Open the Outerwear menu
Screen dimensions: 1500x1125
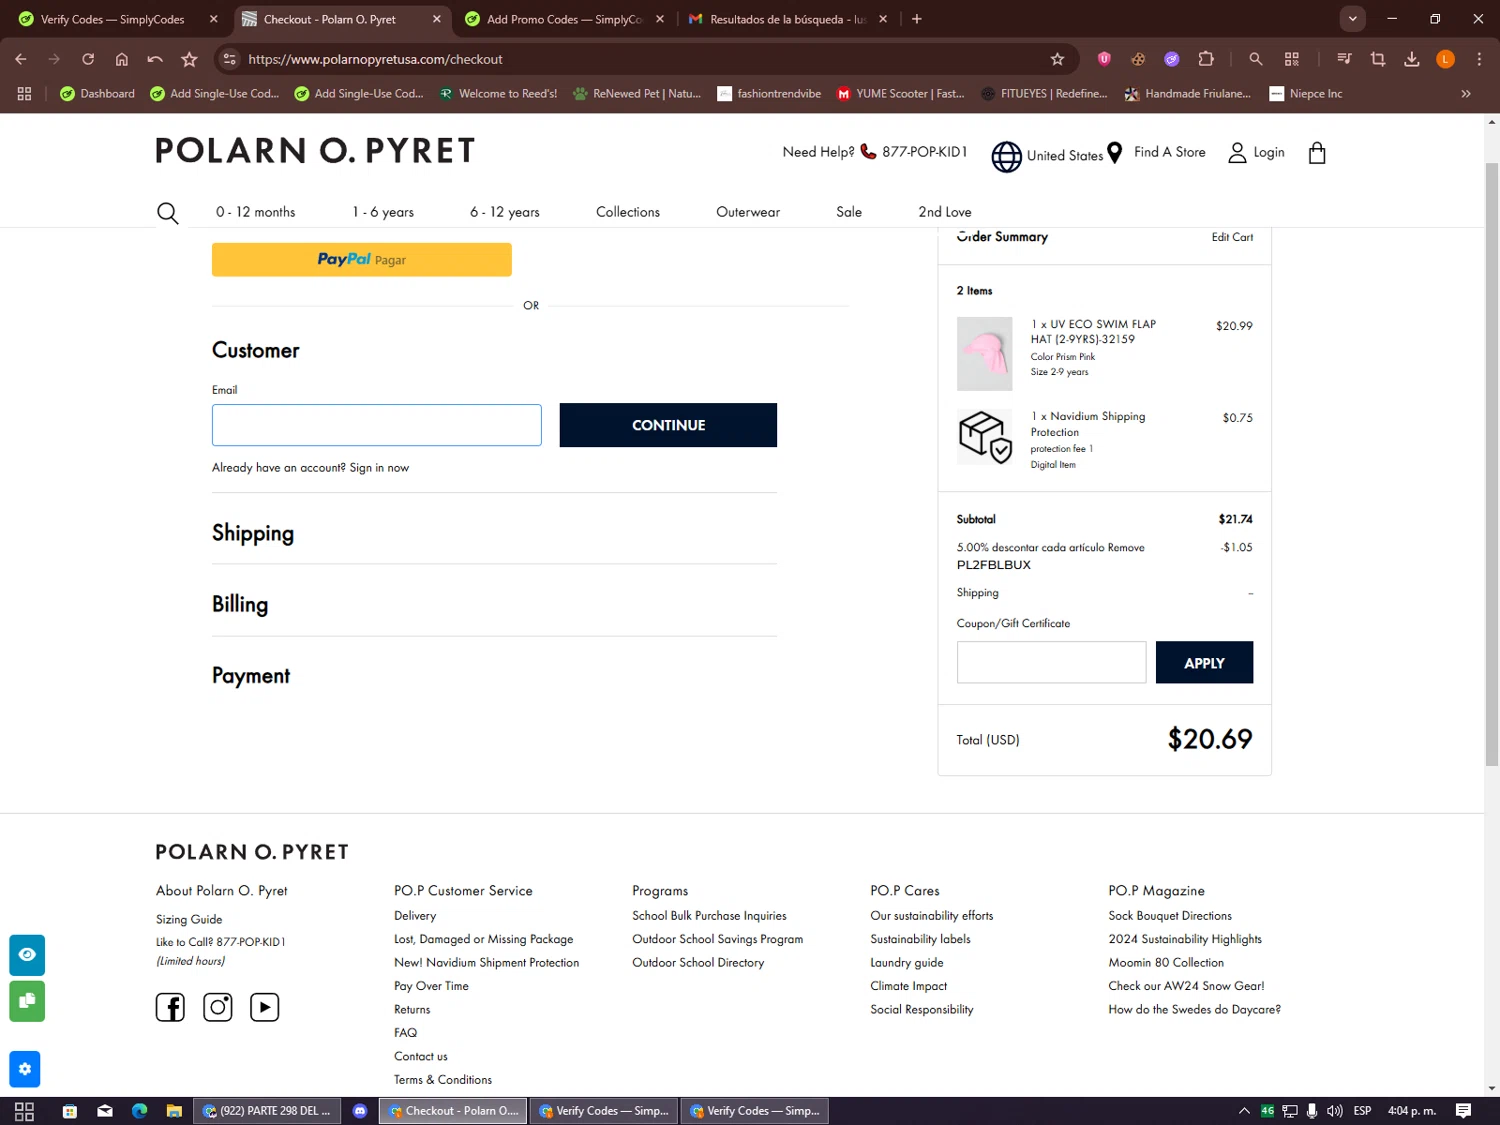(x=748, y=212)
